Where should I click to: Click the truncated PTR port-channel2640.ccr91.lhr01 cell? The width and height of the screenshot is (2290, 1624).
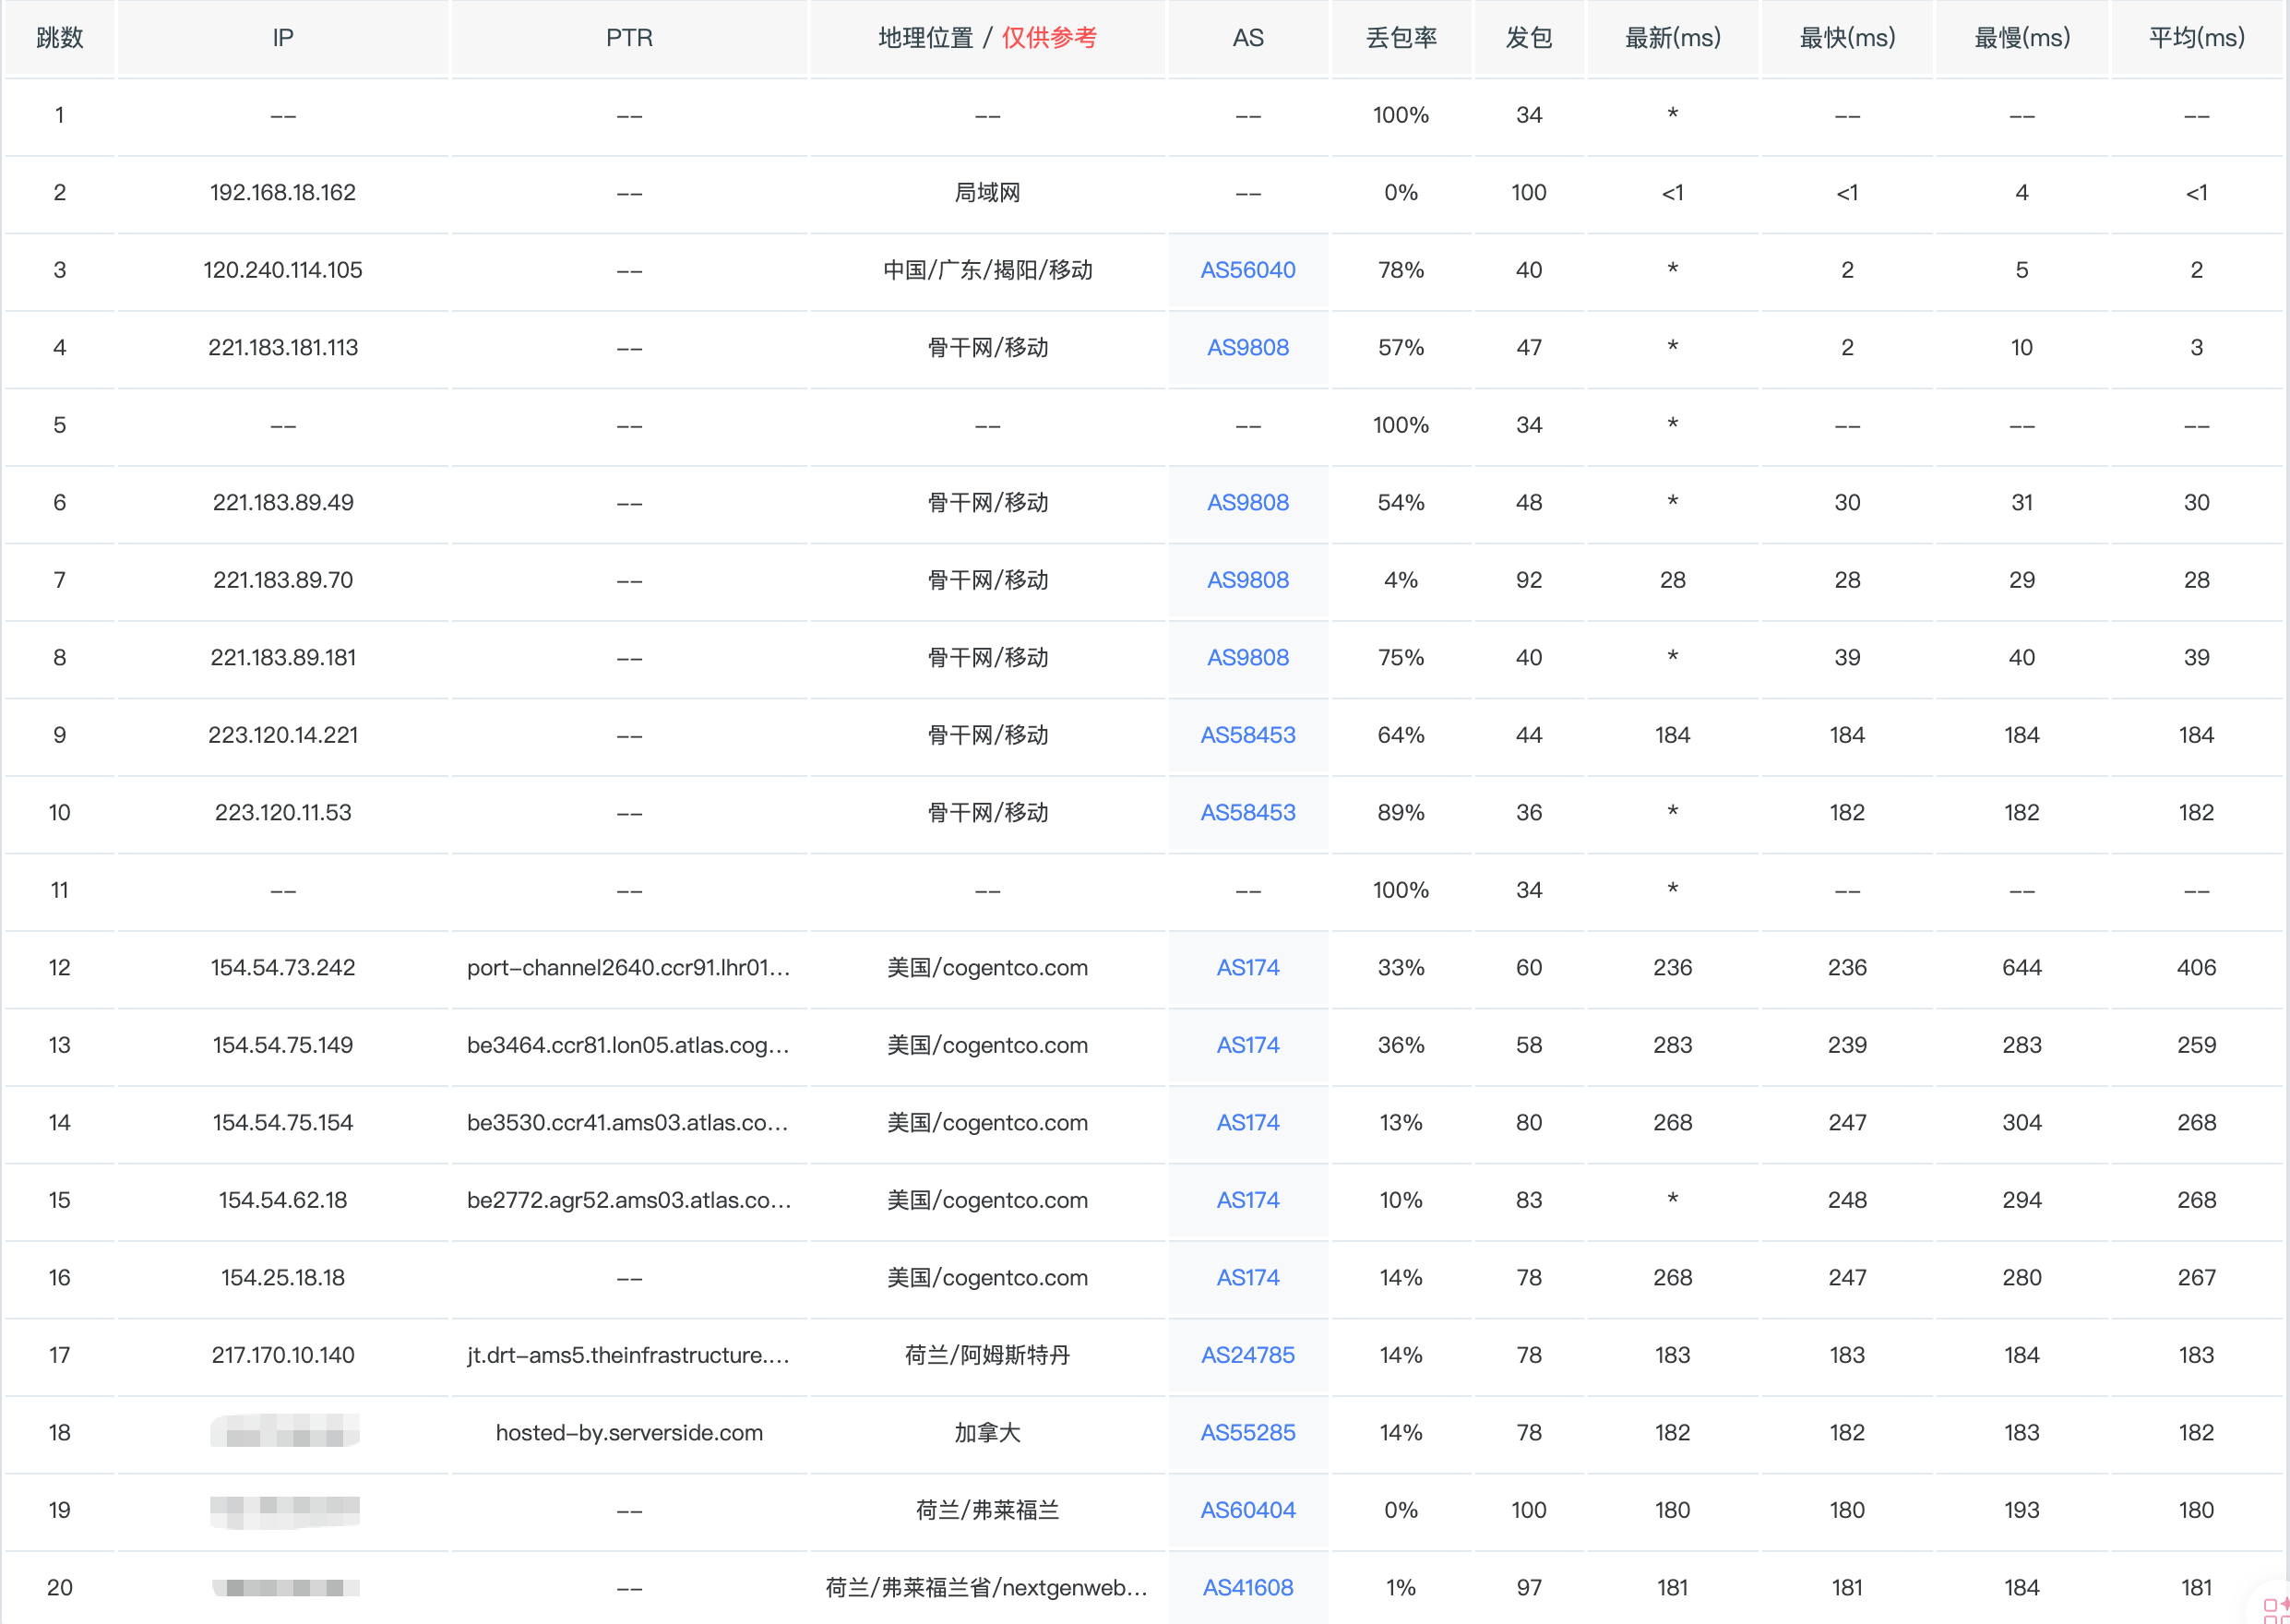(x=629, y=967)
